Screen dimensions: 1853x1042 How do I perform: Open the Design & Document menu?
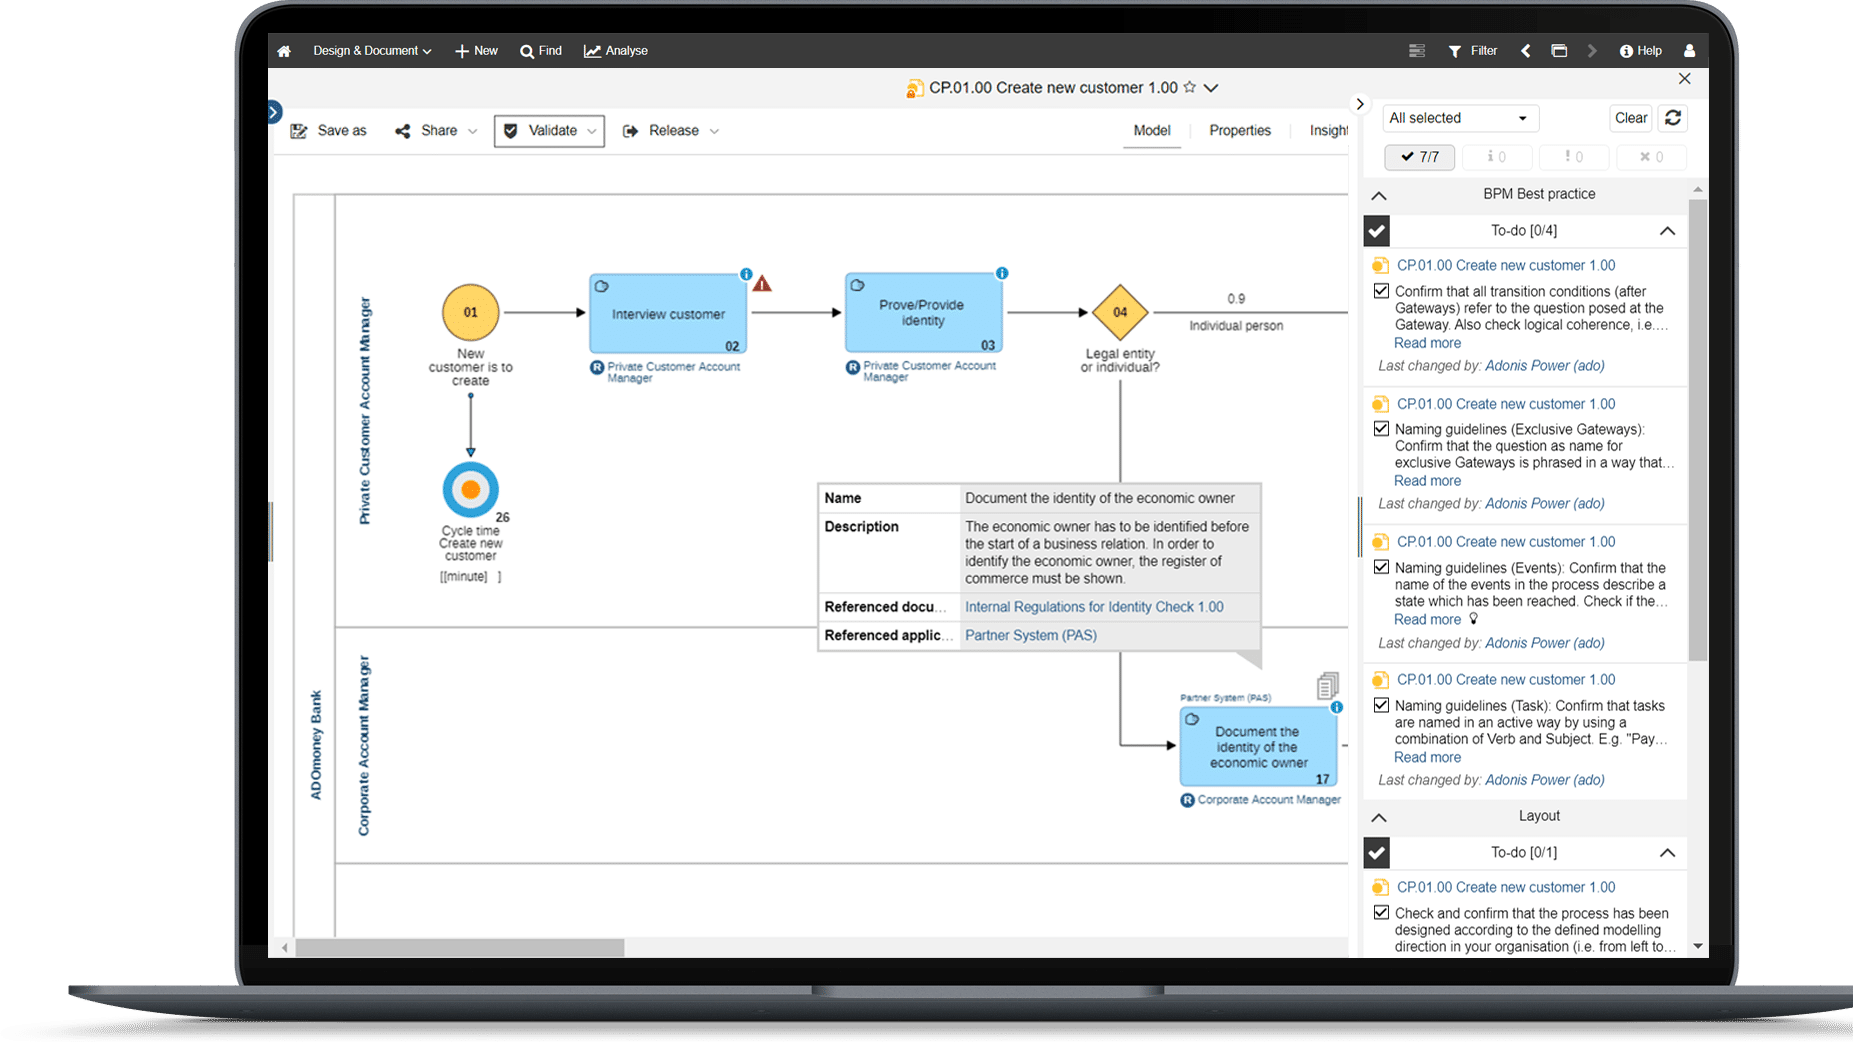point(371,51)
